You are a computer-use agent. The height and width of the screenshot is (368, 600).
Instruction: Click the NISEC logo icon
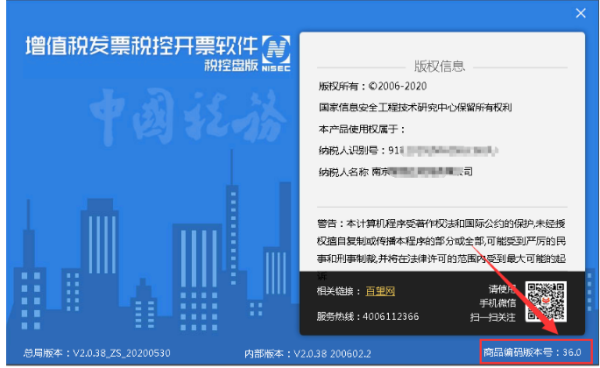click(276, 53)
